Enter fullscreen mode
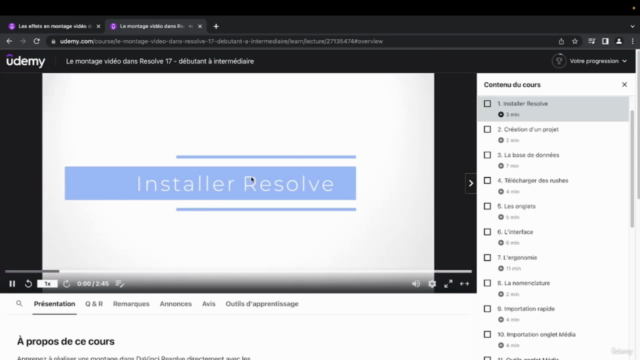 point(448,284)
